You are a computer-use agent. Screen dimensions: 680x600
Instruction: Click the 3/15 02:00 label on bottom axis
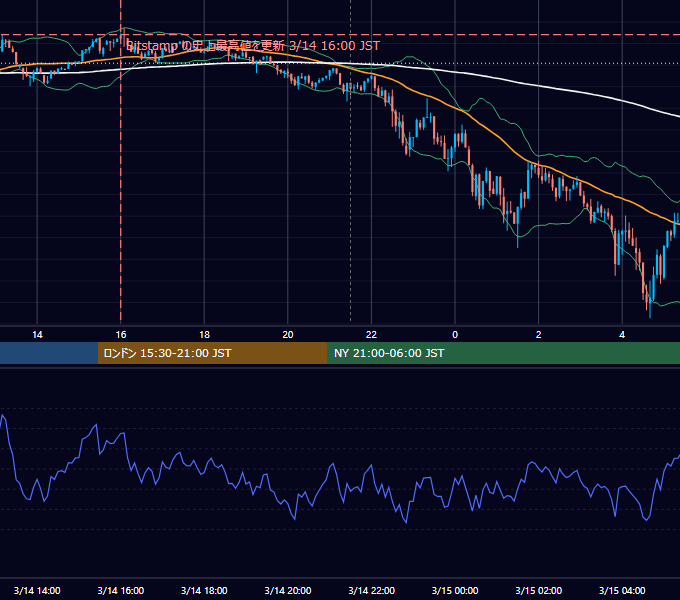click(539, 590)
